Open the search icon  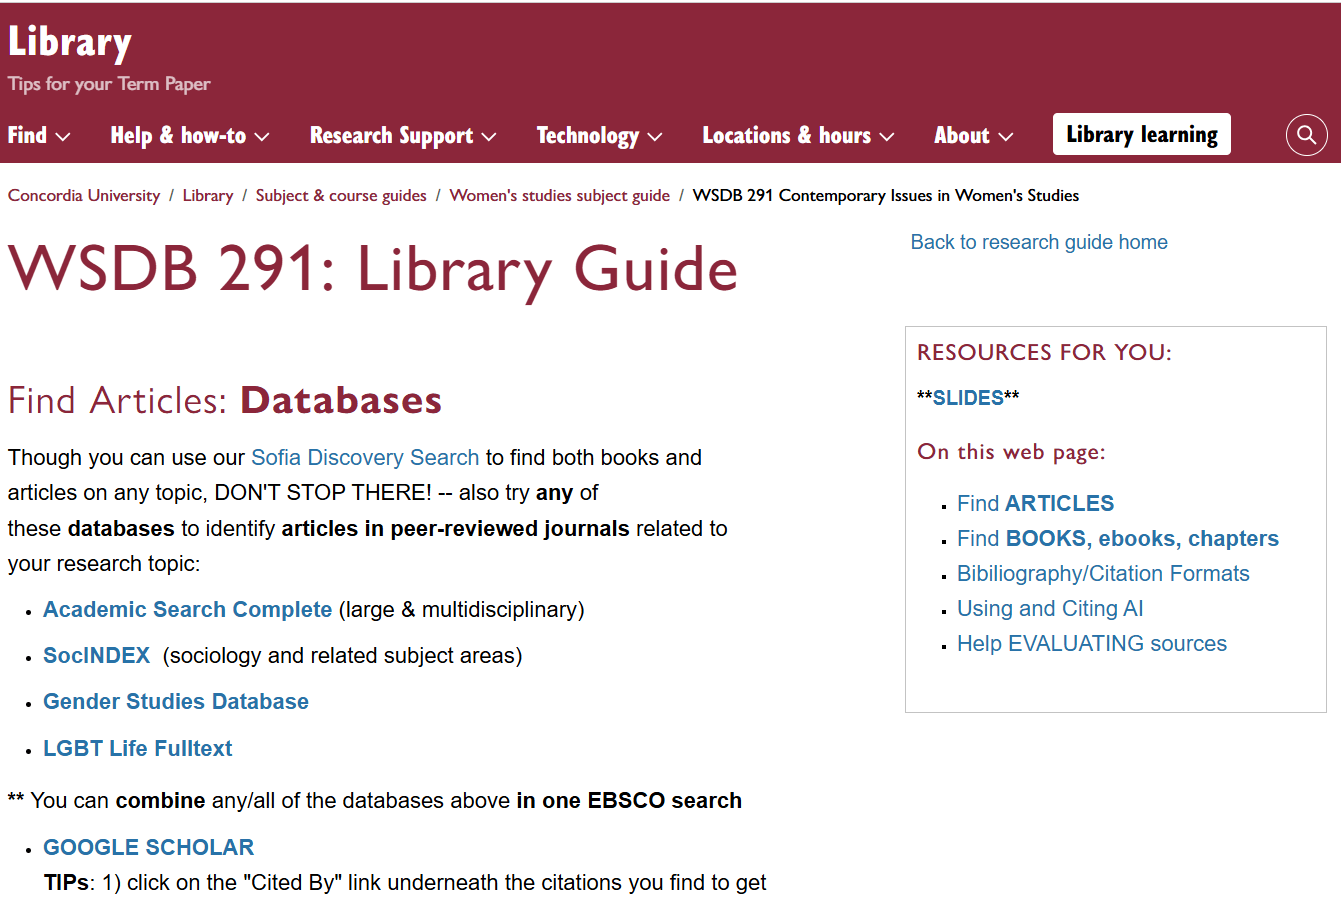[x=1306, y=134]
